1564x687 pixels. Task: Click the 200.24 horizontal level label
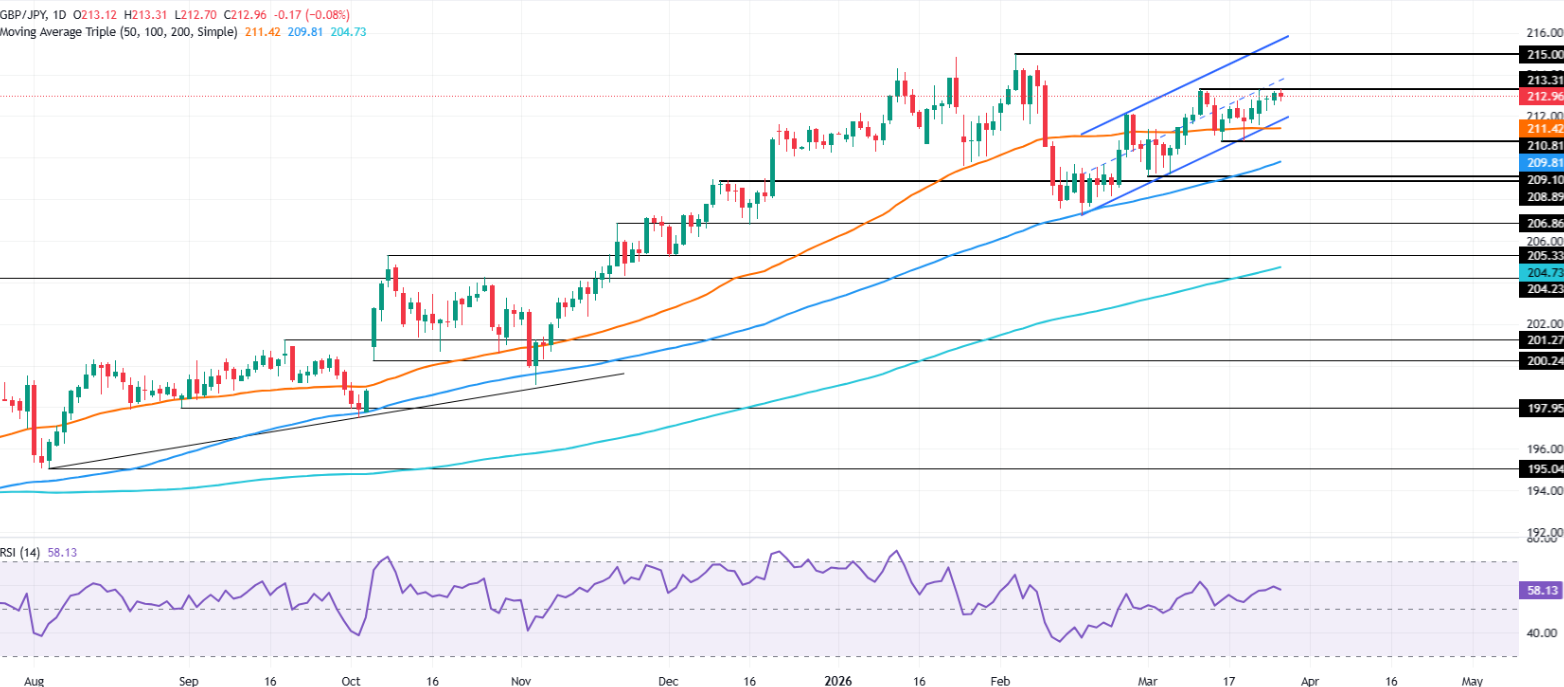(1540, 361)
